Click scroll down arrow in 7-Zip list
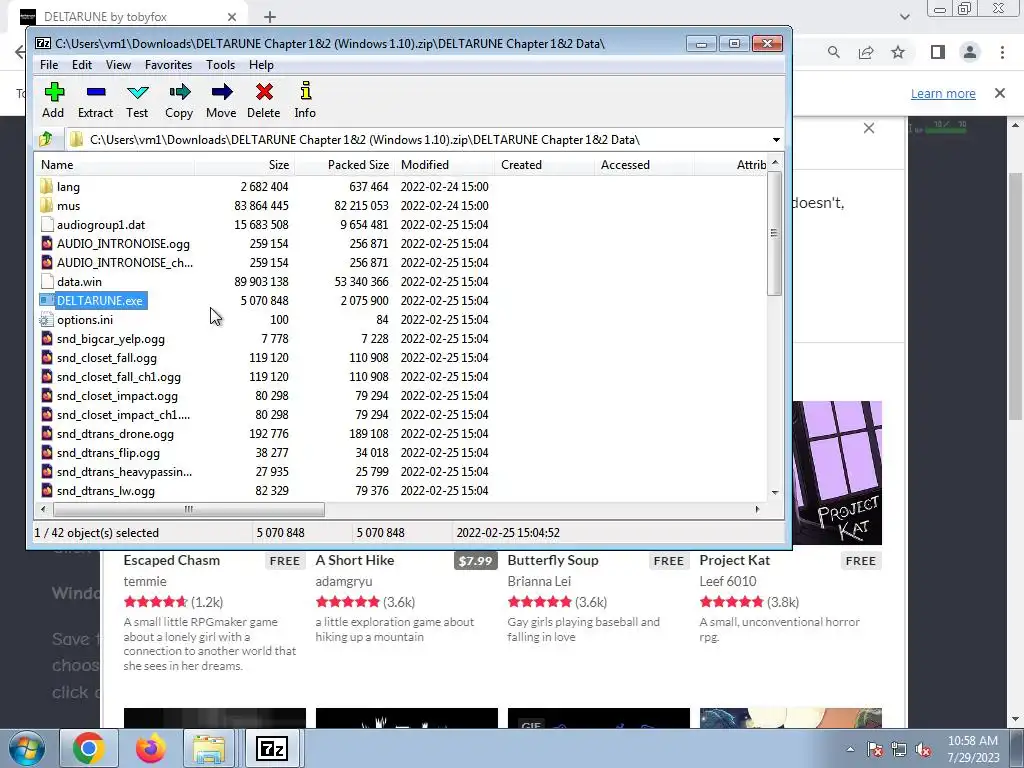Viewport: 1024px width, 768px height. pos(775,492)
